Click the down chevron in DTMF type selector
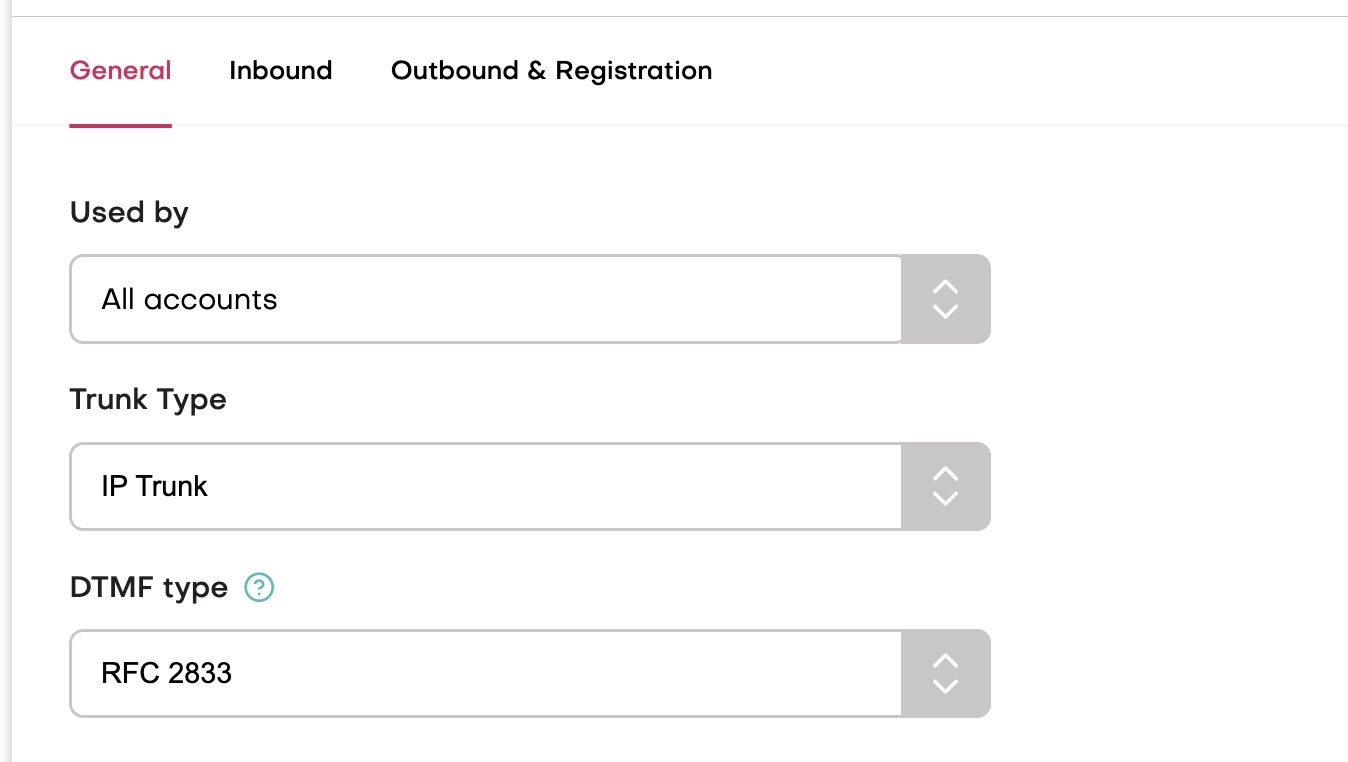Screen dimensions: 1348x762 [945, 685]
